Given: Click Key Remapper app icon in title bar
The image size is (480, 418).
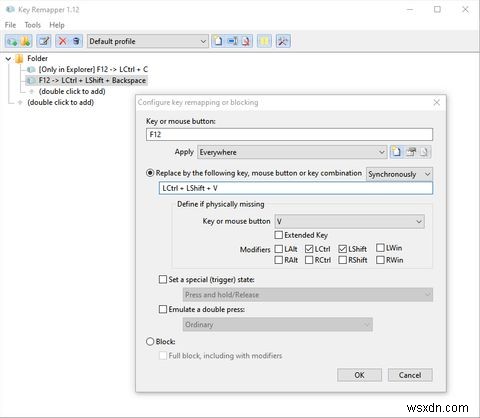Looking at the screenshot, I should [x=10, y=9].
